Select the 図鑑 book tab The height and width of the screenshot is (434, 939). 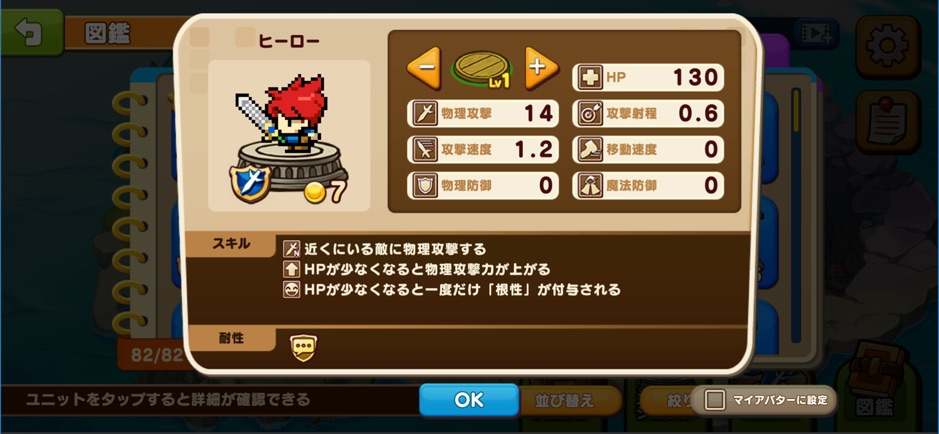[x=874, y=382]
